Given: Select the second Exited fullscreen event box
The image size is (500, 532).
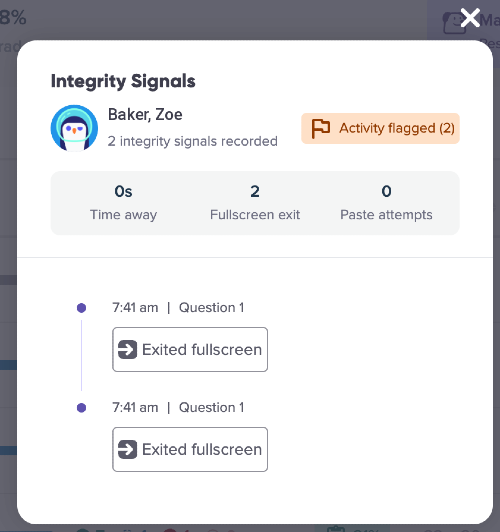Looking at the screenshot, I should coord(190,449).
